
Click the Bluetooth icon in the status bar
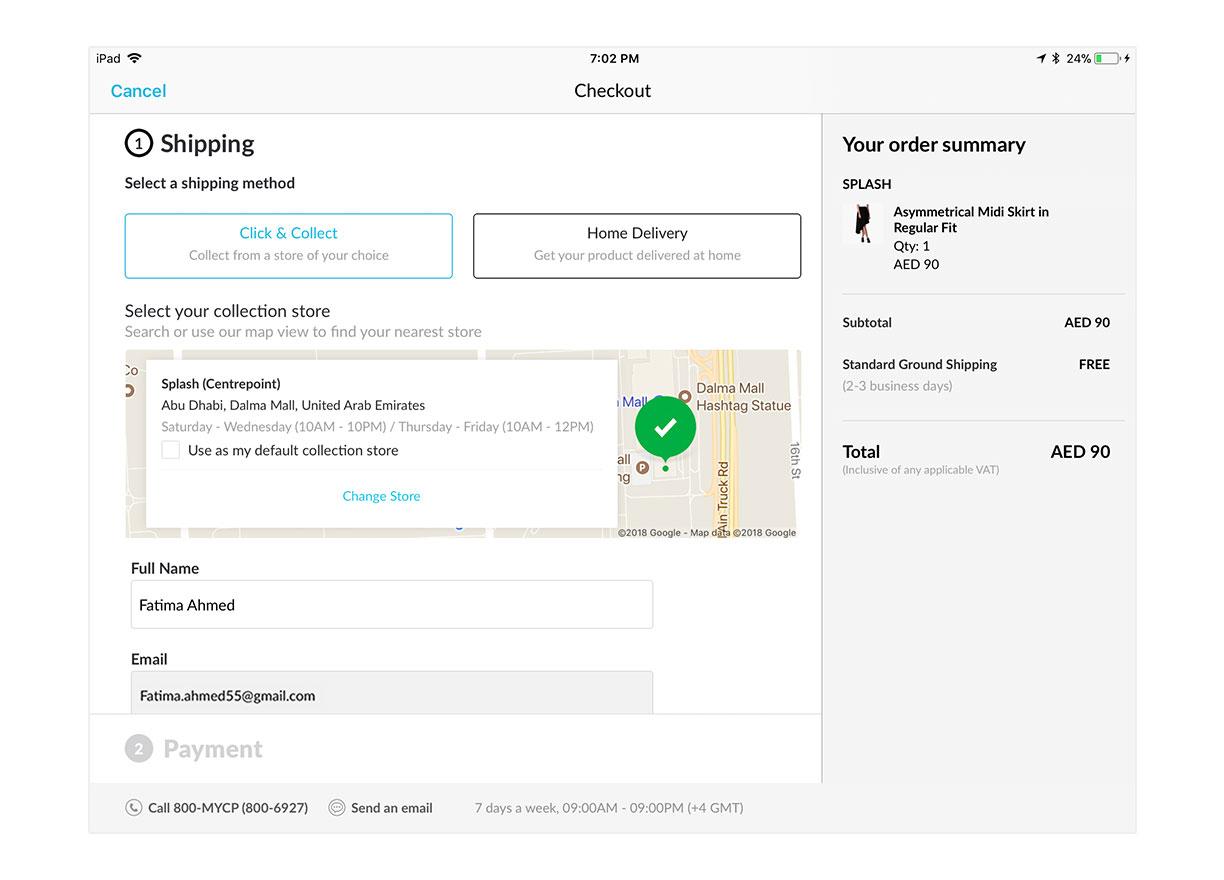pos(1055,57)
